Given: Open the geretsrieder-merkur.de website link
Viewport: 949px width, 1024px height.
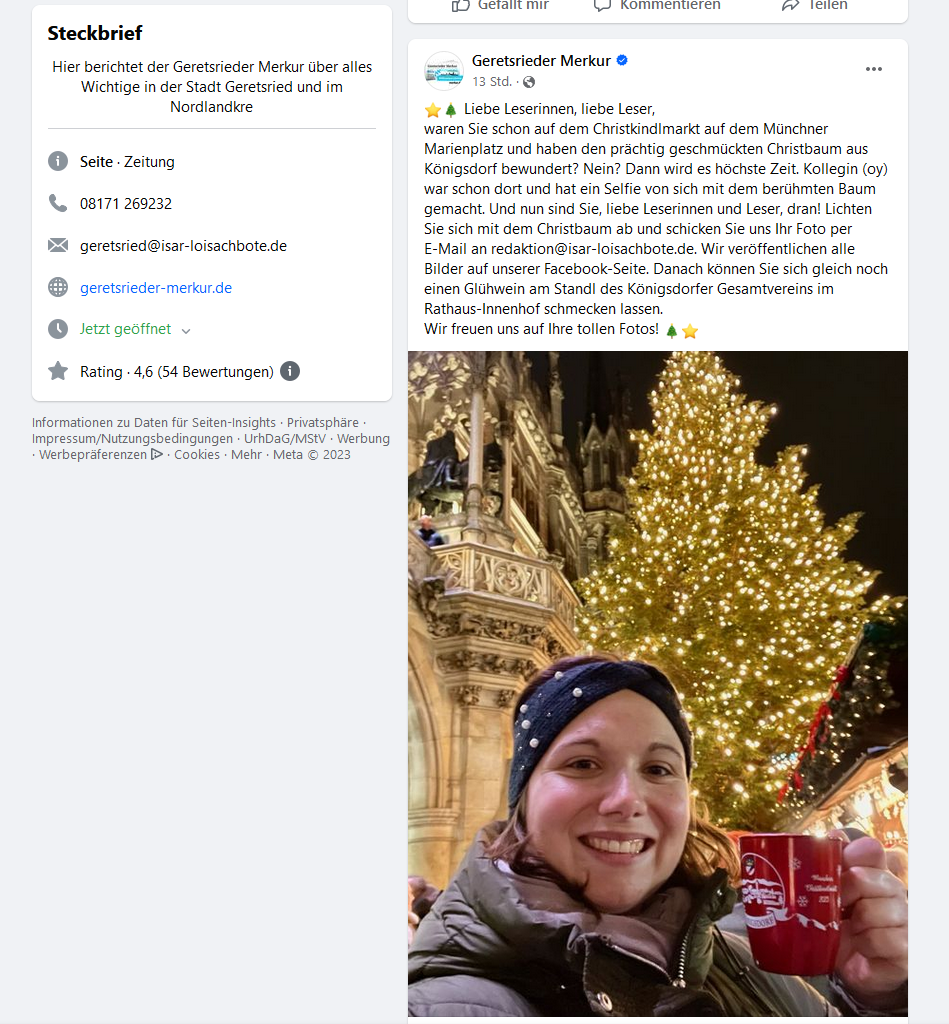Looking at the screenshot, I should pos(156,287).
